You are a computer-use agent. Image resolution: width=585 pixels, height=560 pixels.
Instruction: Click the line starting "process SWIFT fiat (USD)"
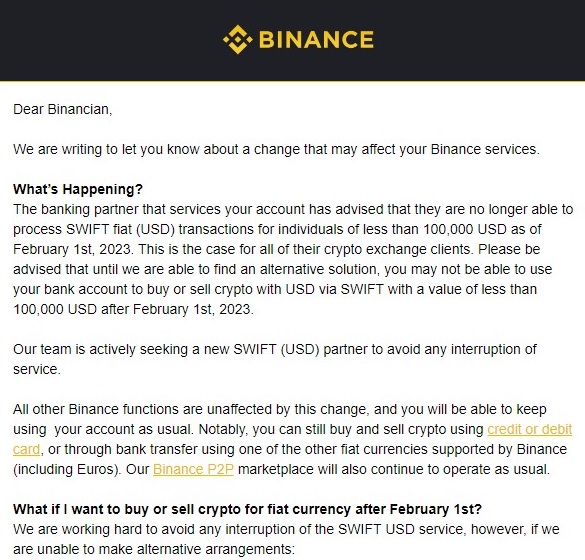click(277, 229)
